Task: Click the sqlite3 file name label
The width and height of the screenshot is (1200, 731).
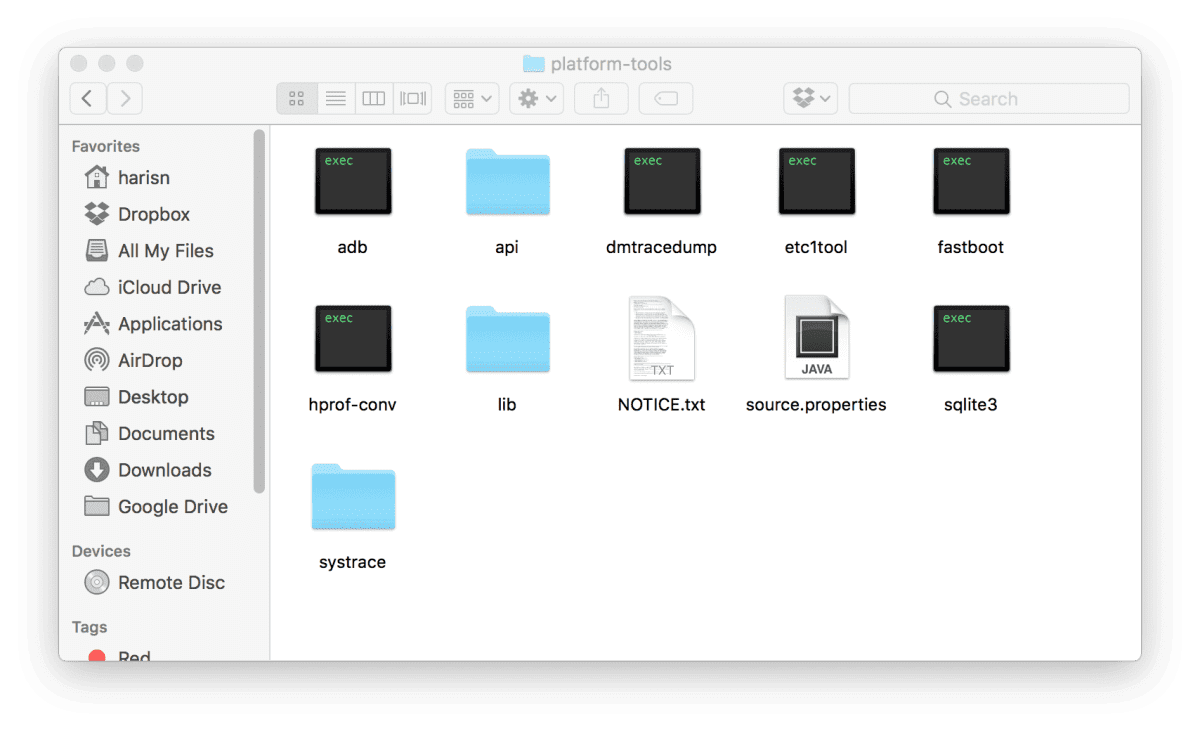Action: tap(971, 405)
